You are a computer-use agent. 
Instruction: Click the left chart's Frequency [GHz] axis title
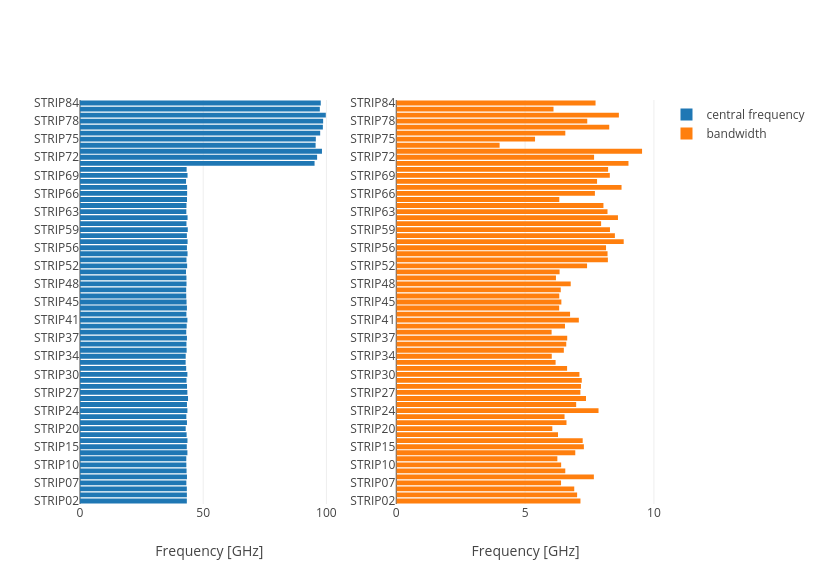click(x=209, y=551)
